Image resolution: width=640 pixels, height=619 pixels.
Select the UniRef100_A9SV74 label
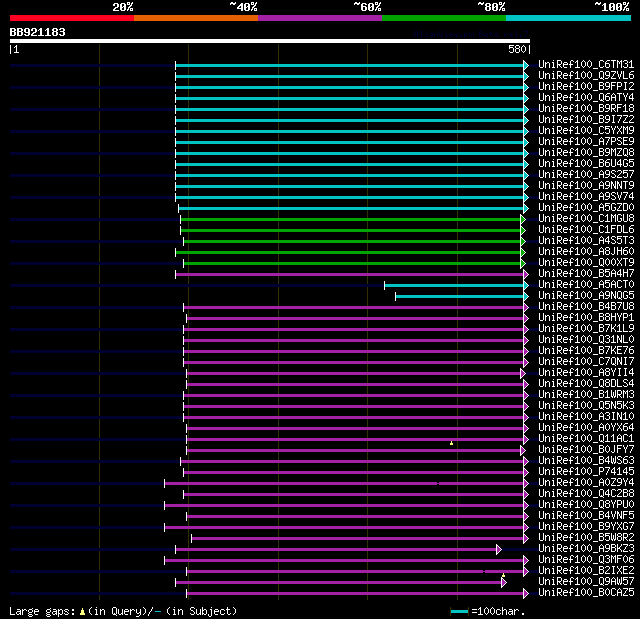point(586,197)
